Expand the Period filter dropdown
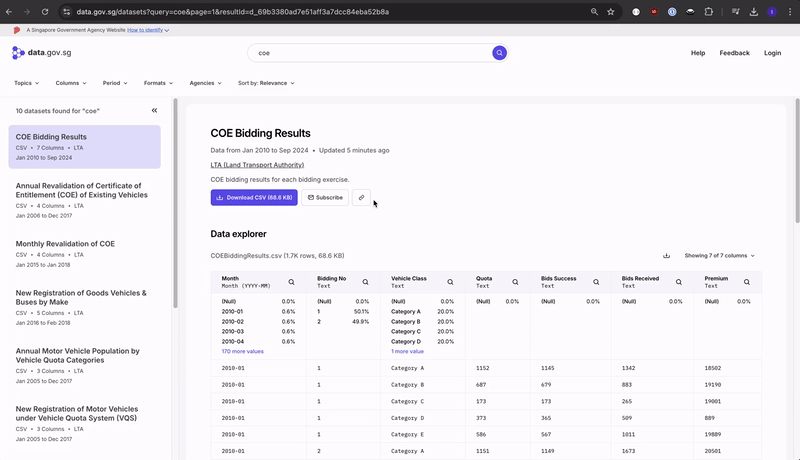 click(x=115, y=83)
